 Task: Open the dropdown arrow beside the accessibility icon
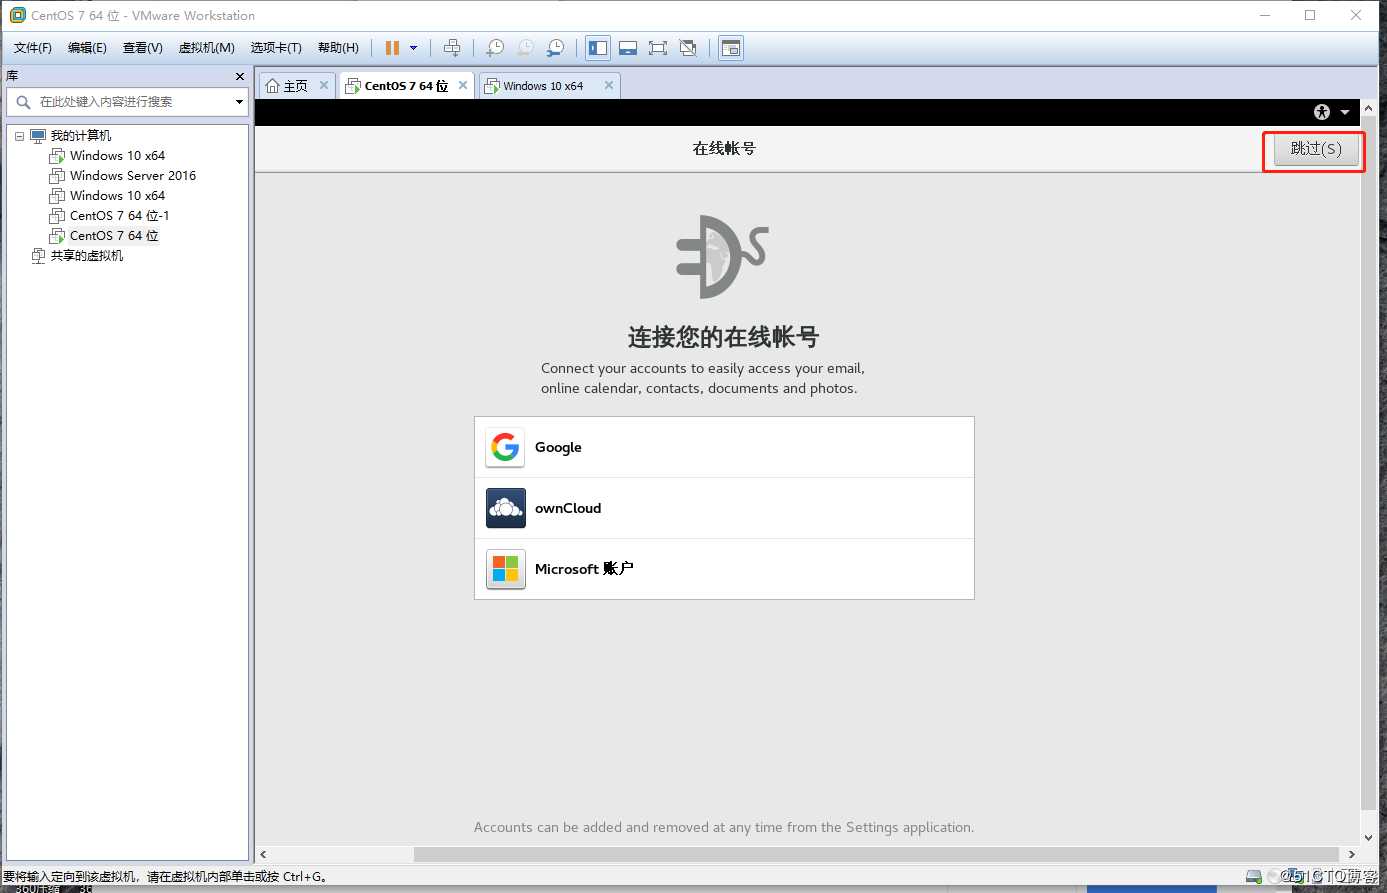(1345, 112)
